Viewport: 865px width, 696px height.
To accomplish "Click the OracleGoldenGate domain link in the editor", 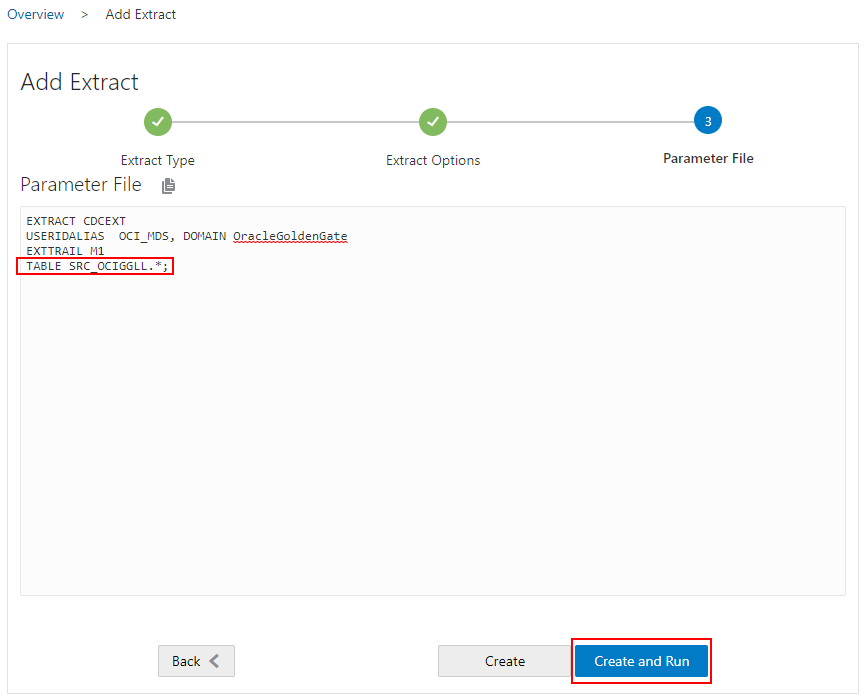I will pos(290,236).
